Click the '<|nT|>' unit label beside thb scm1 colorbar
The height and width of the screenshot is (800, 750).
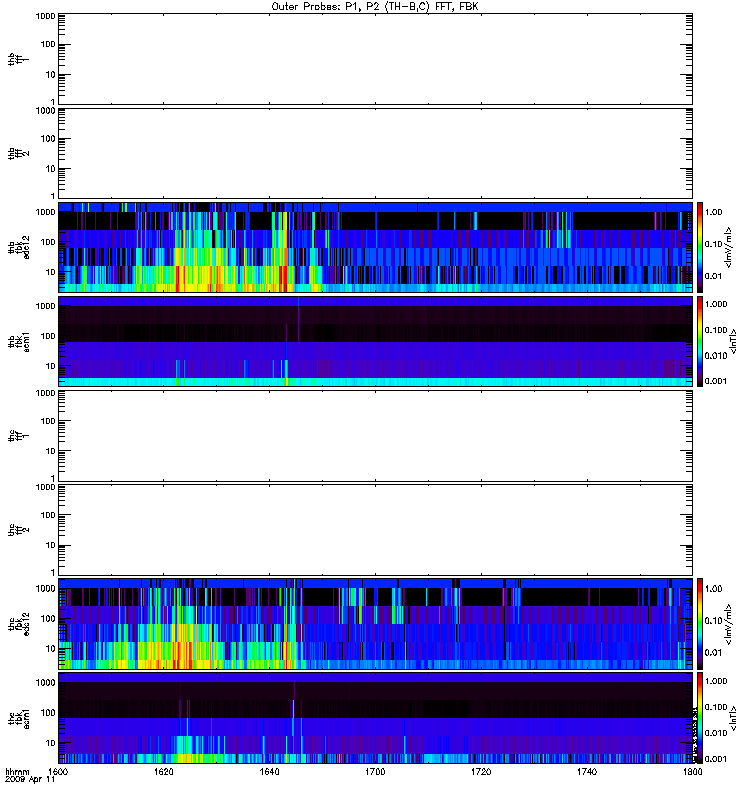pyautogui.click(x=733, y=341)
